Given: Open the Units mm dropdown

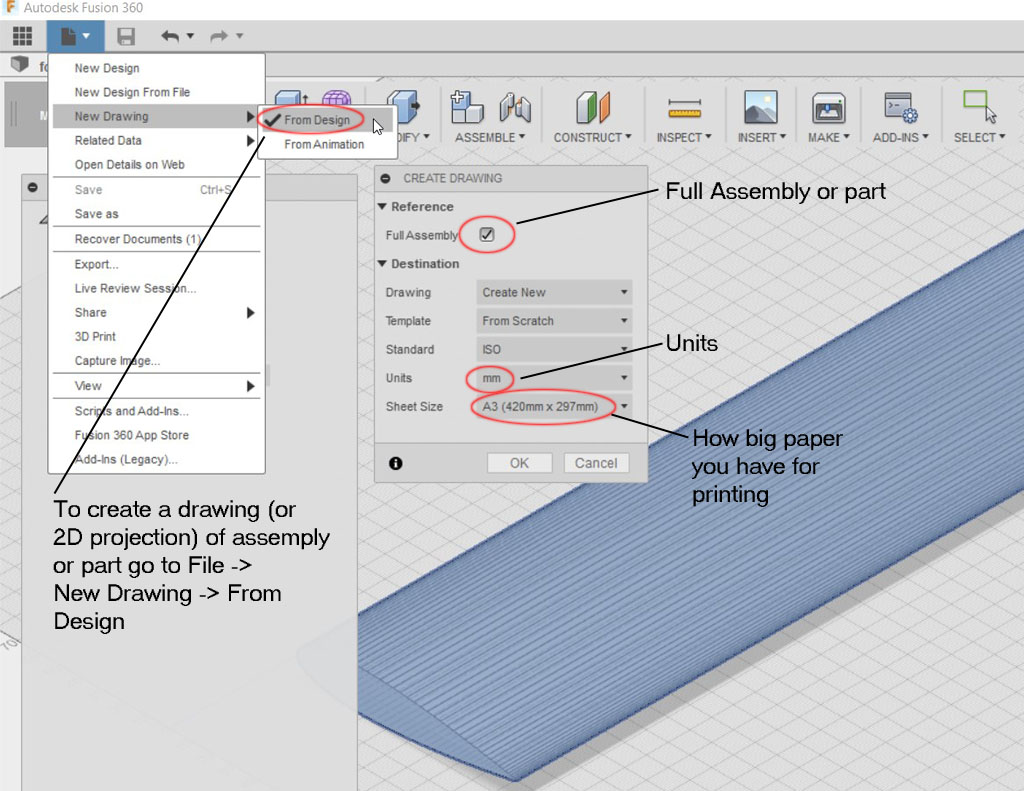Looking at the screenshot, I should click(554, 378).
